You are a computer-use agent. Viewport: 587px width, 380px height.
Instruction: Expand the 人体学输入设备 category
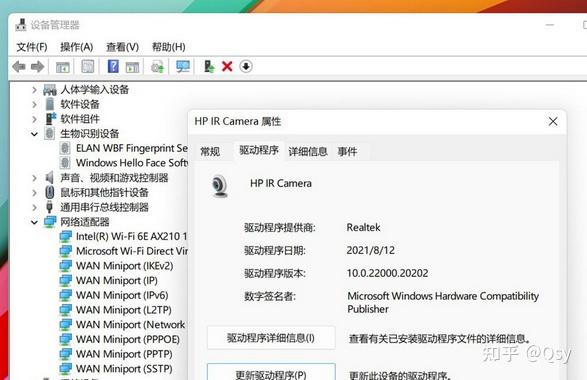pos(34,90)
